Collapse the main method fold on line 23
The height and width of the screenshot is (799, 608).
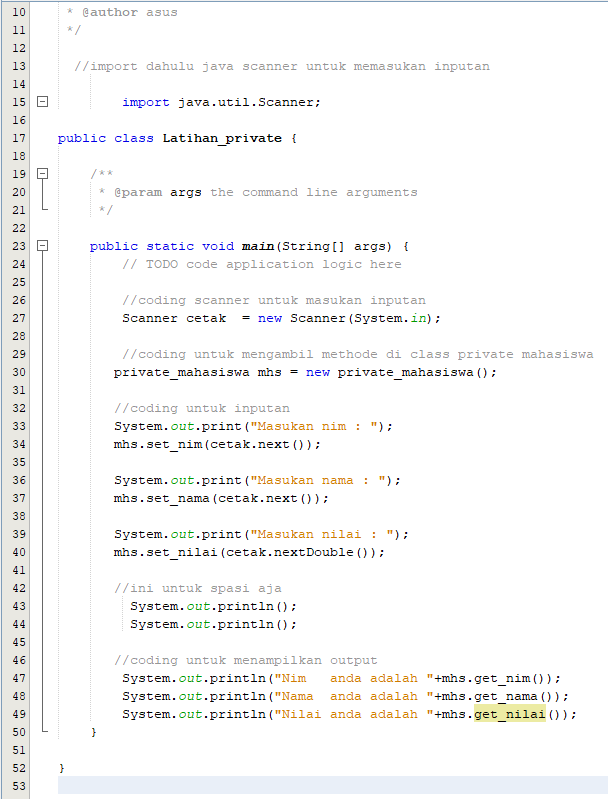point(43,246)
